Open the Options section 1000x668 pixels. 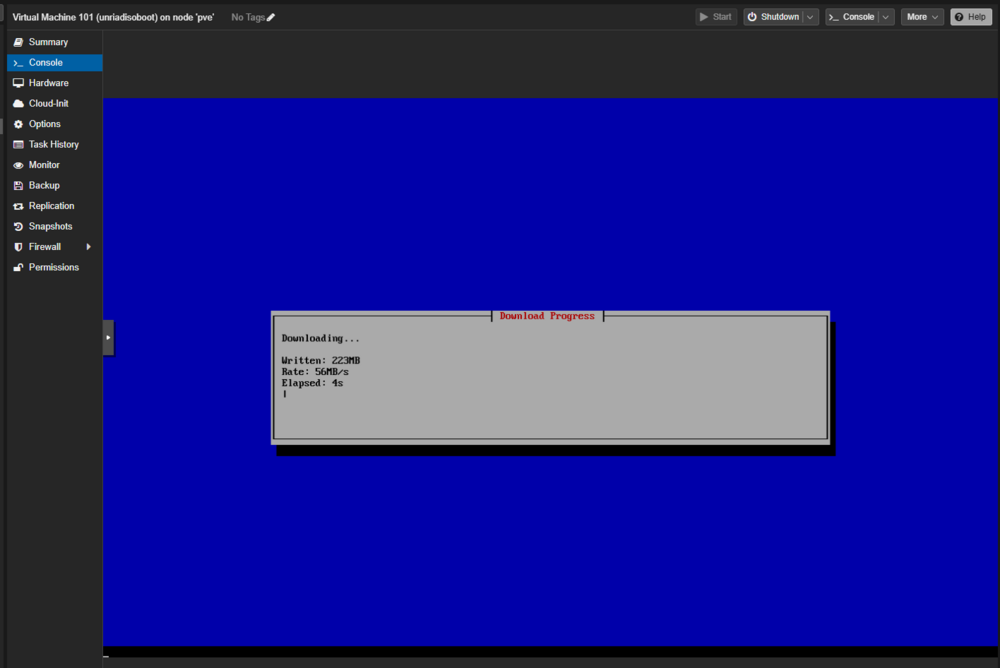[x=54, y=124]
